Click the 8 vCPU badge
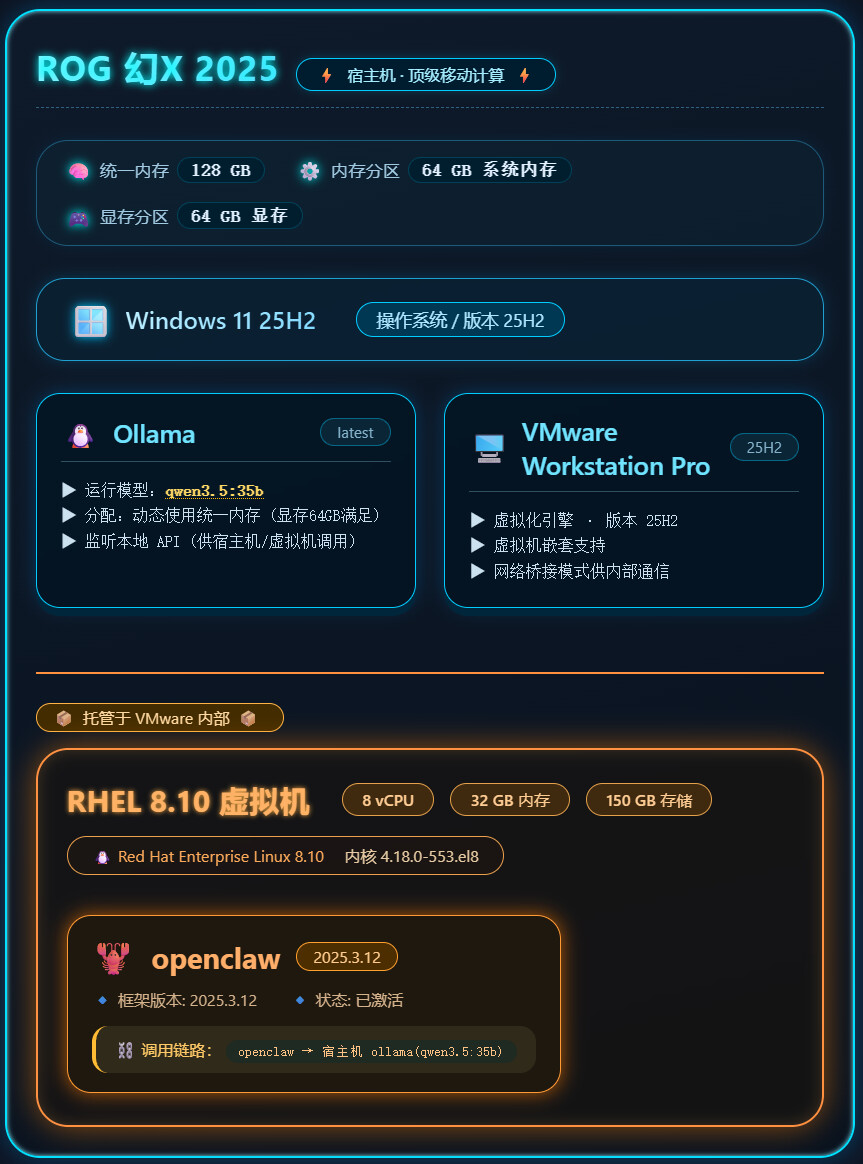The height and width of the screenshot is (1164, 863). click(x=388, y=800)
